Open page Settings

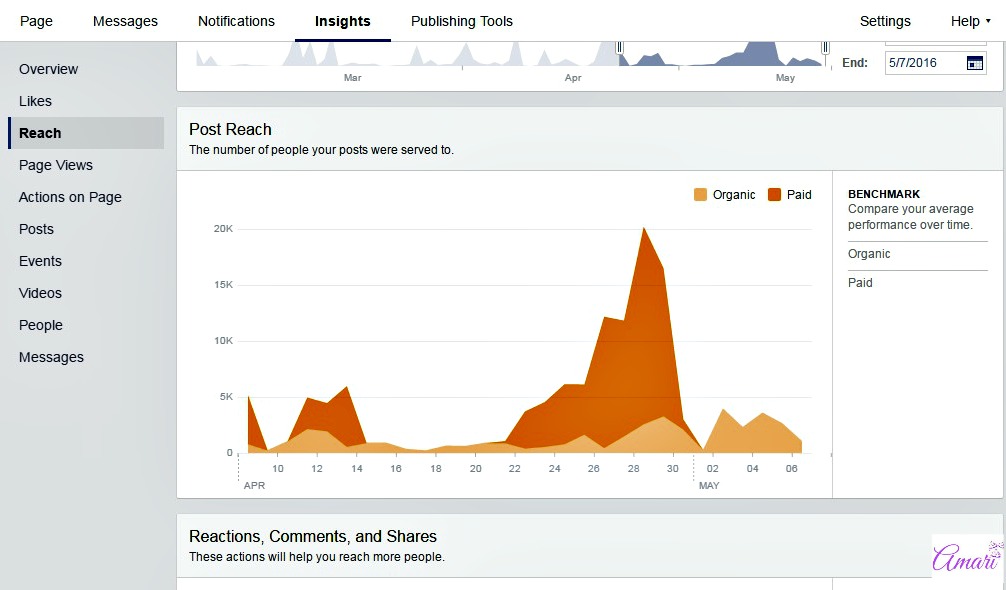(x=885, y=21)
